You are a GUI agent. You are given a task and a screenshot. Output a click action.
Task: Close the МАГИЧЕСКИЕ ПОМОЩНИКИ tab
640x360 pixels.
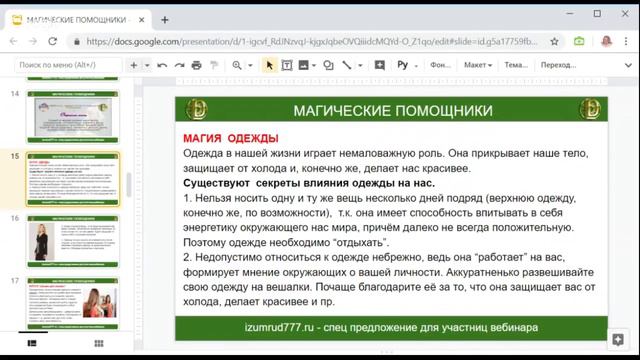pos(141,20)
